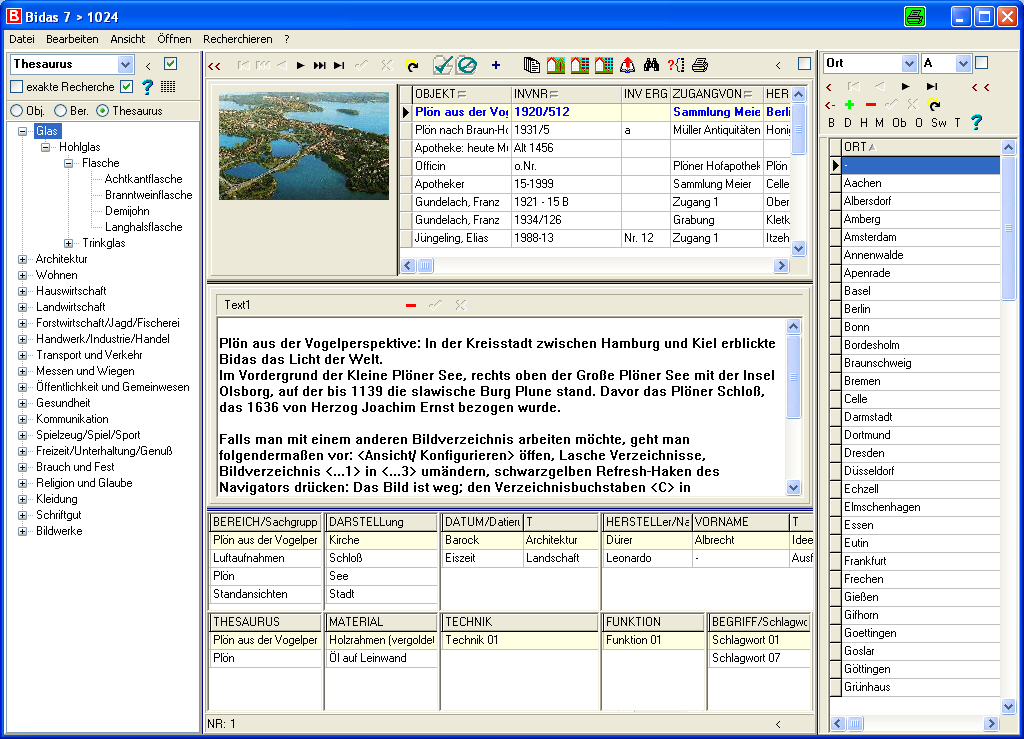Collapse the Glas tree node
This screenshot has height=739, width=1024.
point(22,131)
